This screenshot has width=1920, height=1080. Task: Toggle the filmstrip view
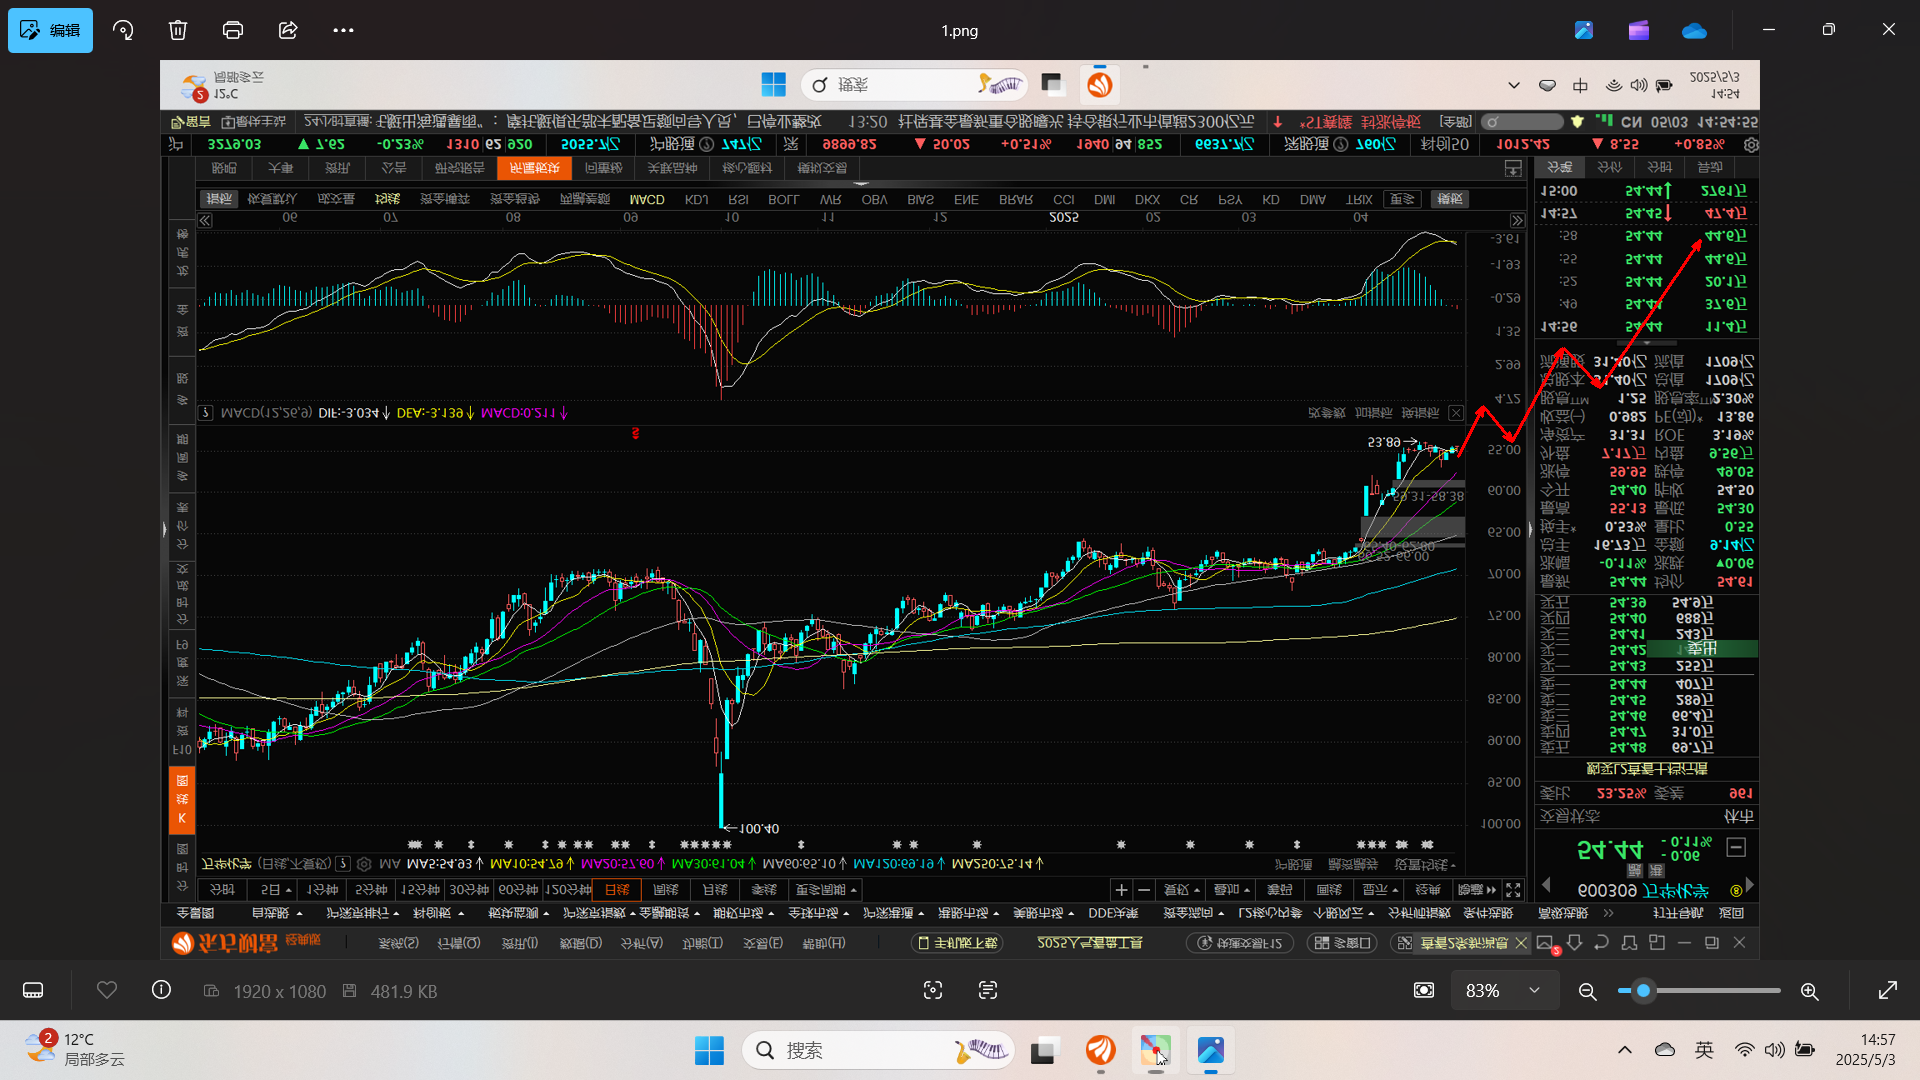tap(33, 990)
